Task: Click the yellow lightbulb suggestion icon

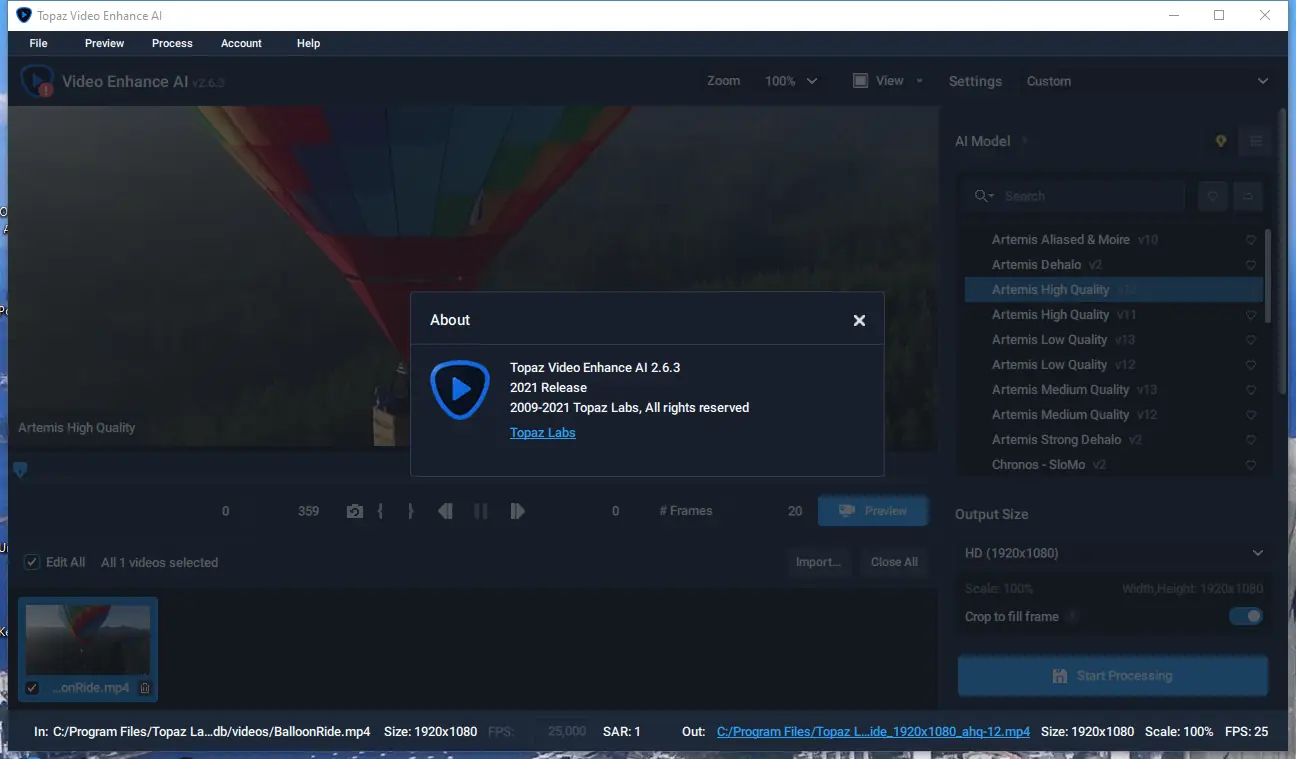Action: [1221, 141]
